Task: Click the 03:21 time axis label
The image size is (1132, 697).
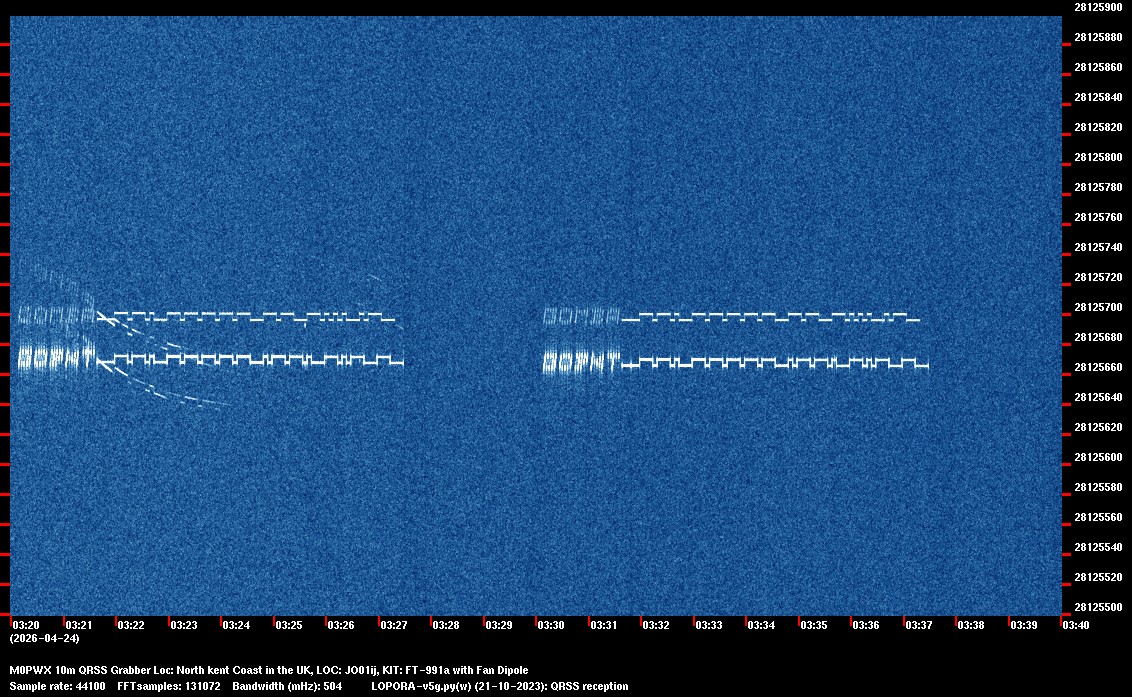Action: (79, 625)
